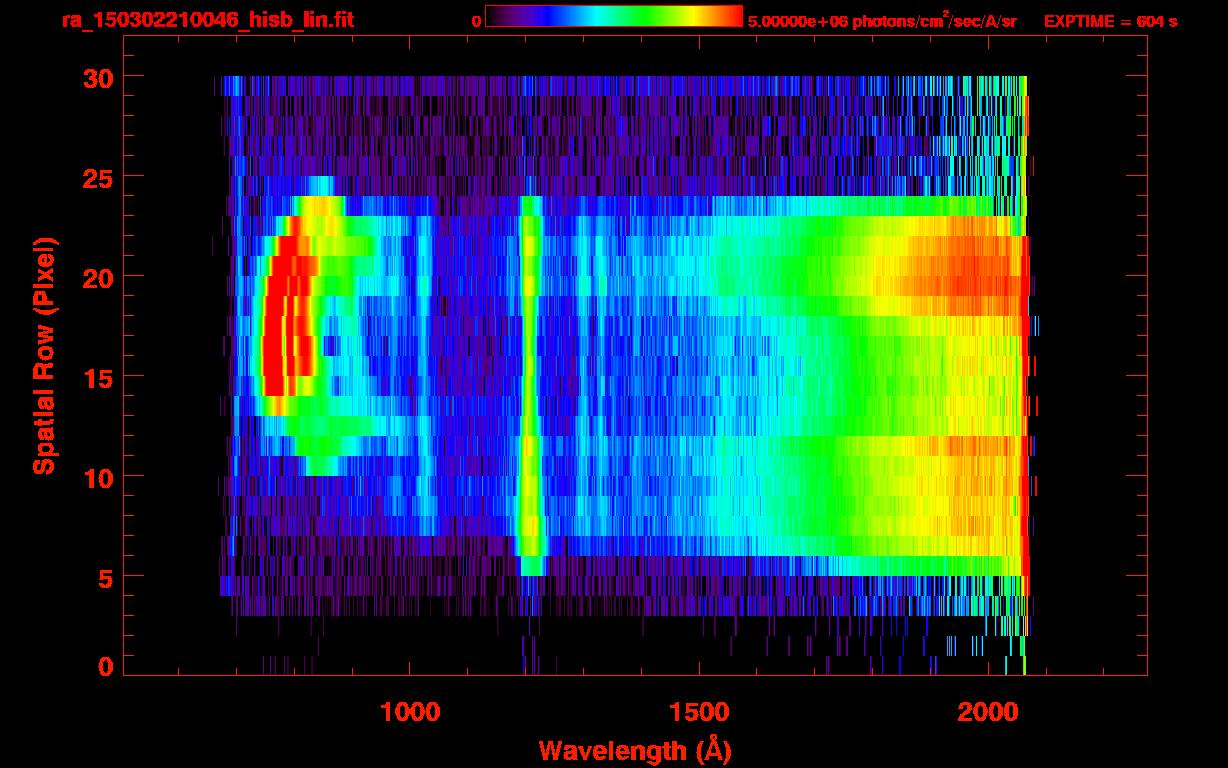Click the x-axis tick label 2000

988,712
